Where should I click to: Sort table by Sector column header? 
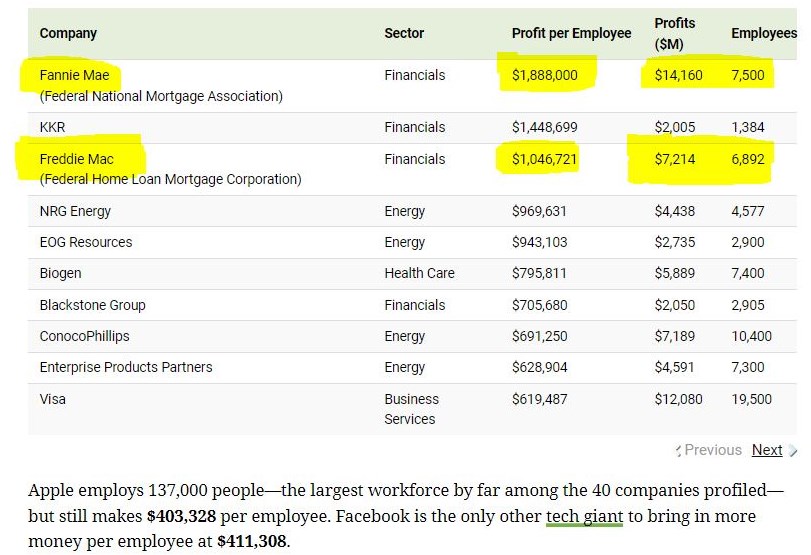pyautogui.click(x=403, y=33)
